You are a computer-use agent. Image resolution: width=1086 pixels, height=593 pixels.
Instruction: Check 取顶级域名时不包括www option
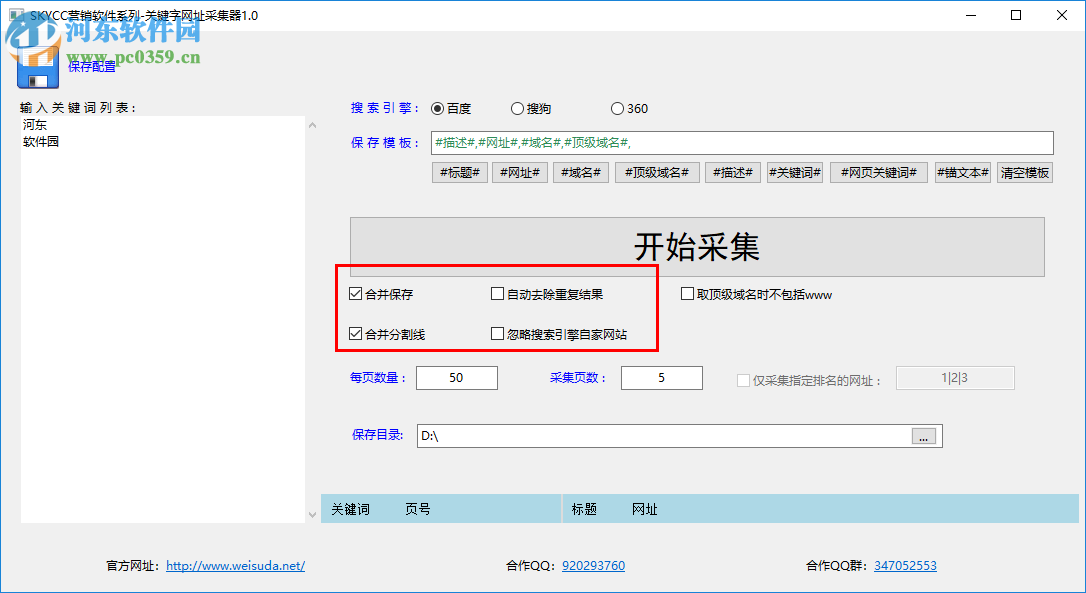click(687, 293)
